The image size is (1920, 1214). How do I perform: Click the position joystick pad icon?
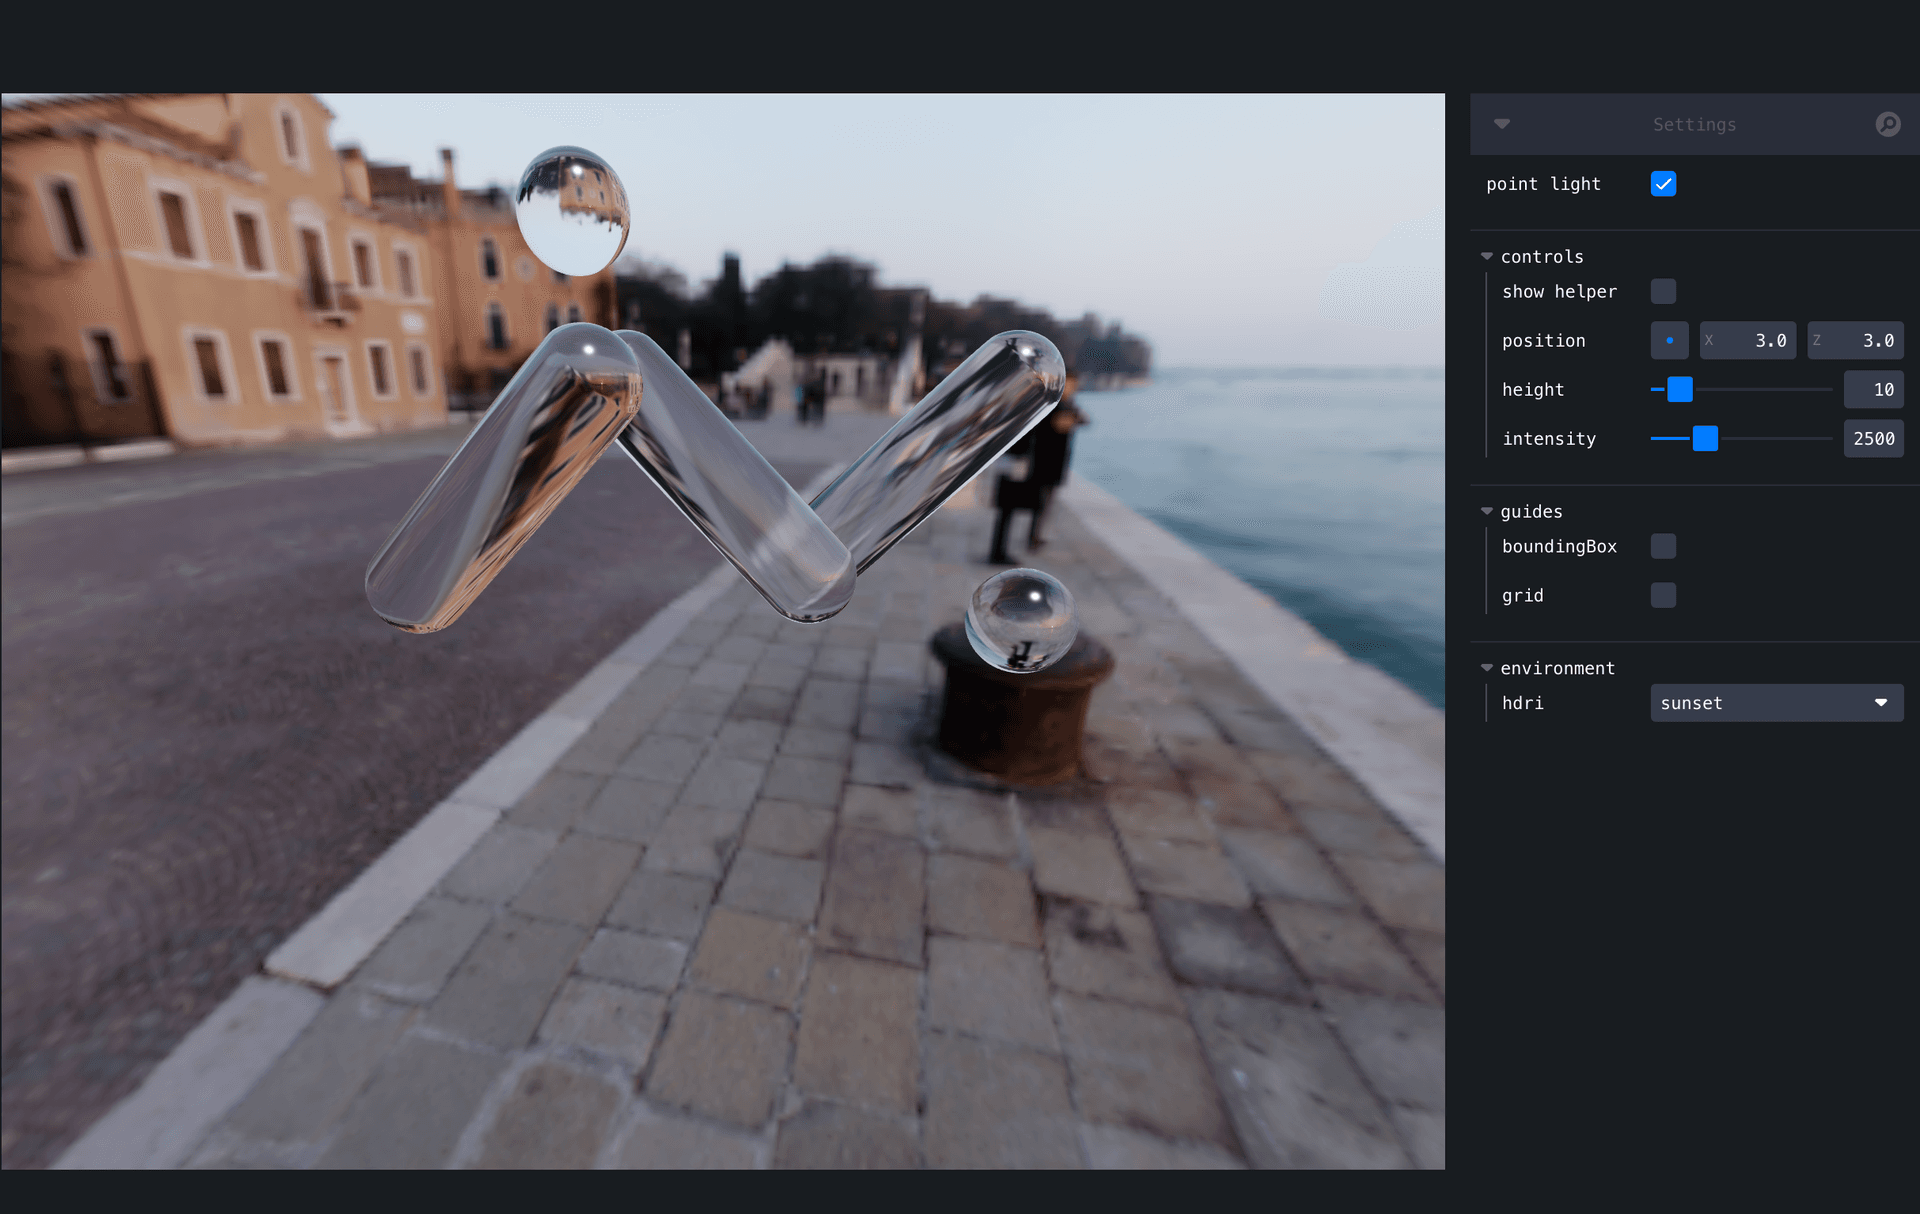[1668, 340]
